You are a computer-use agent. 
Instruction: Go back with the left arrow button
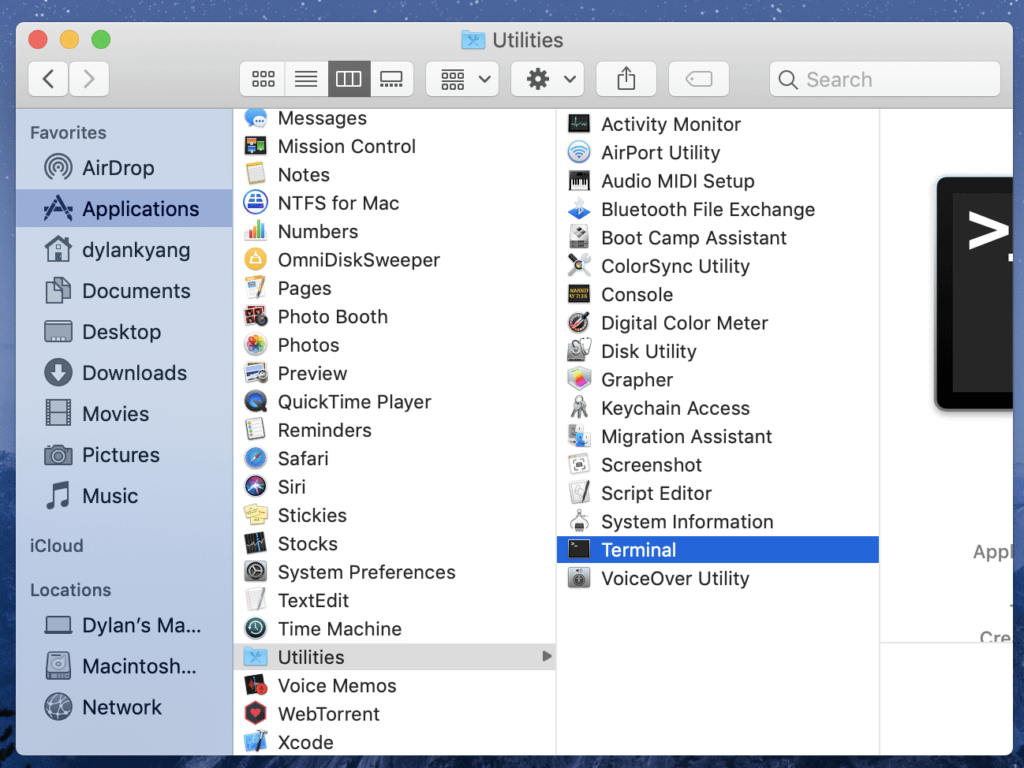click(48, 79)
